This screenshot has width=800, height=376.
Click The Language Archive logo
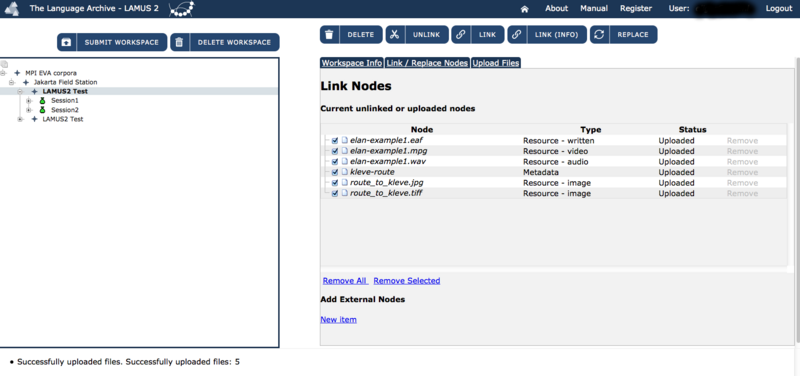coord(12,9)
